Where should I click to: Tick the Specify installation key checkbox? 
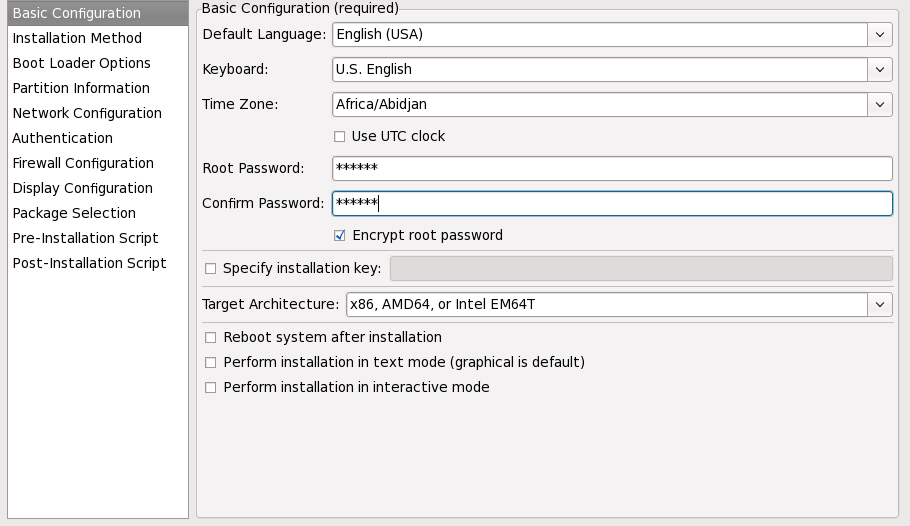tap(210, 268)
